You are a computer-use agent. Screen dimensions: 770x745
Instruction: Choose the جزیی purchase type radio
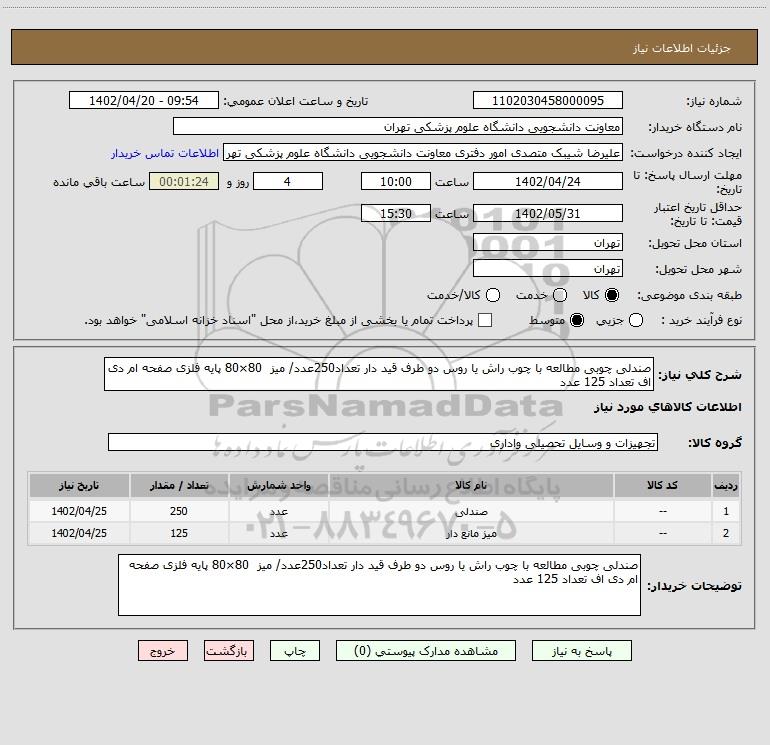636,320
